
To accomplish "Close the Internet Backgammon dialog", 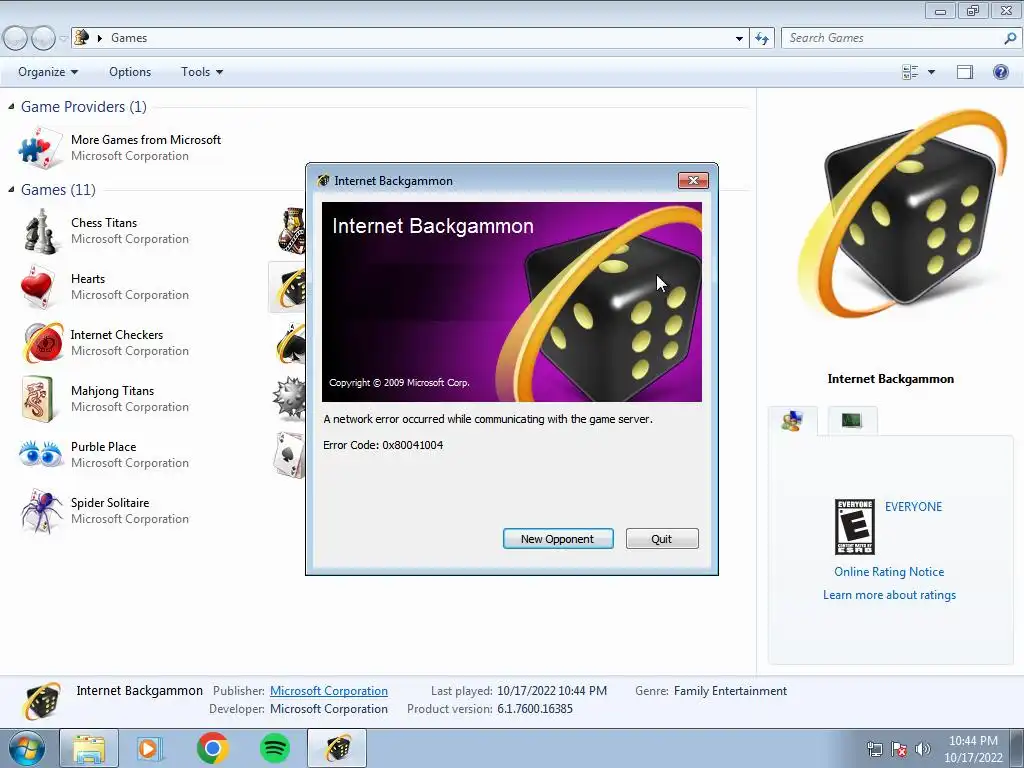I will (693, 181).
